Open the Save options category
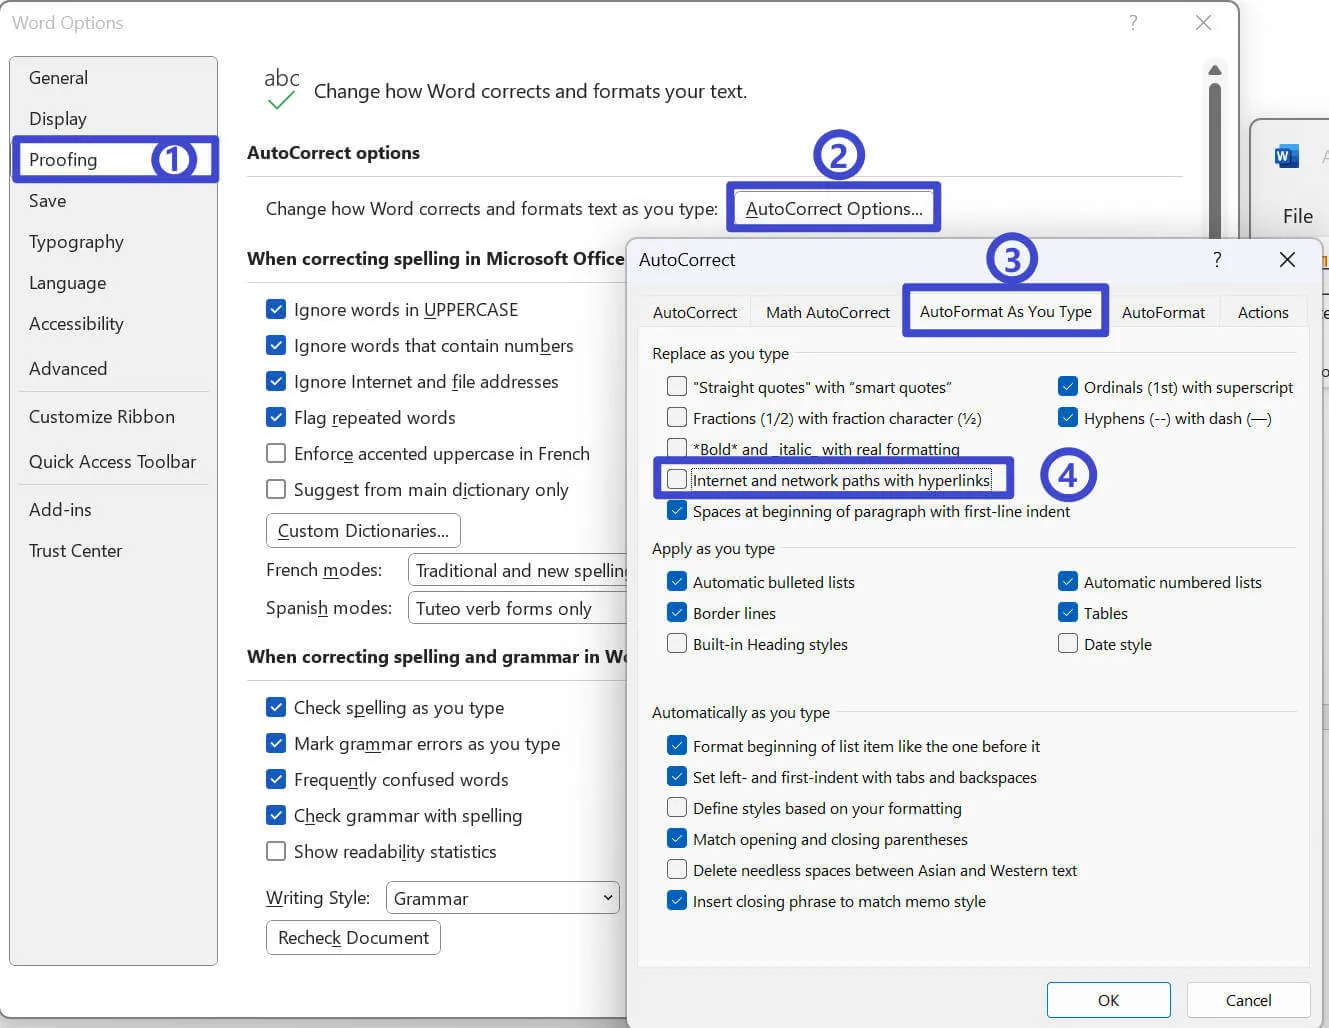1329x1028 pixels. 114,200
